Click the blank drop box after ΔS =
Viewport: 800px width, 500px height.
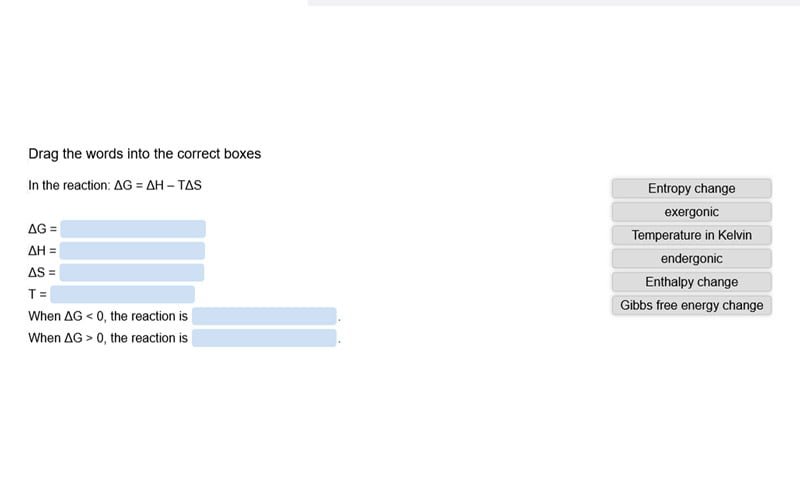(132, 272)
